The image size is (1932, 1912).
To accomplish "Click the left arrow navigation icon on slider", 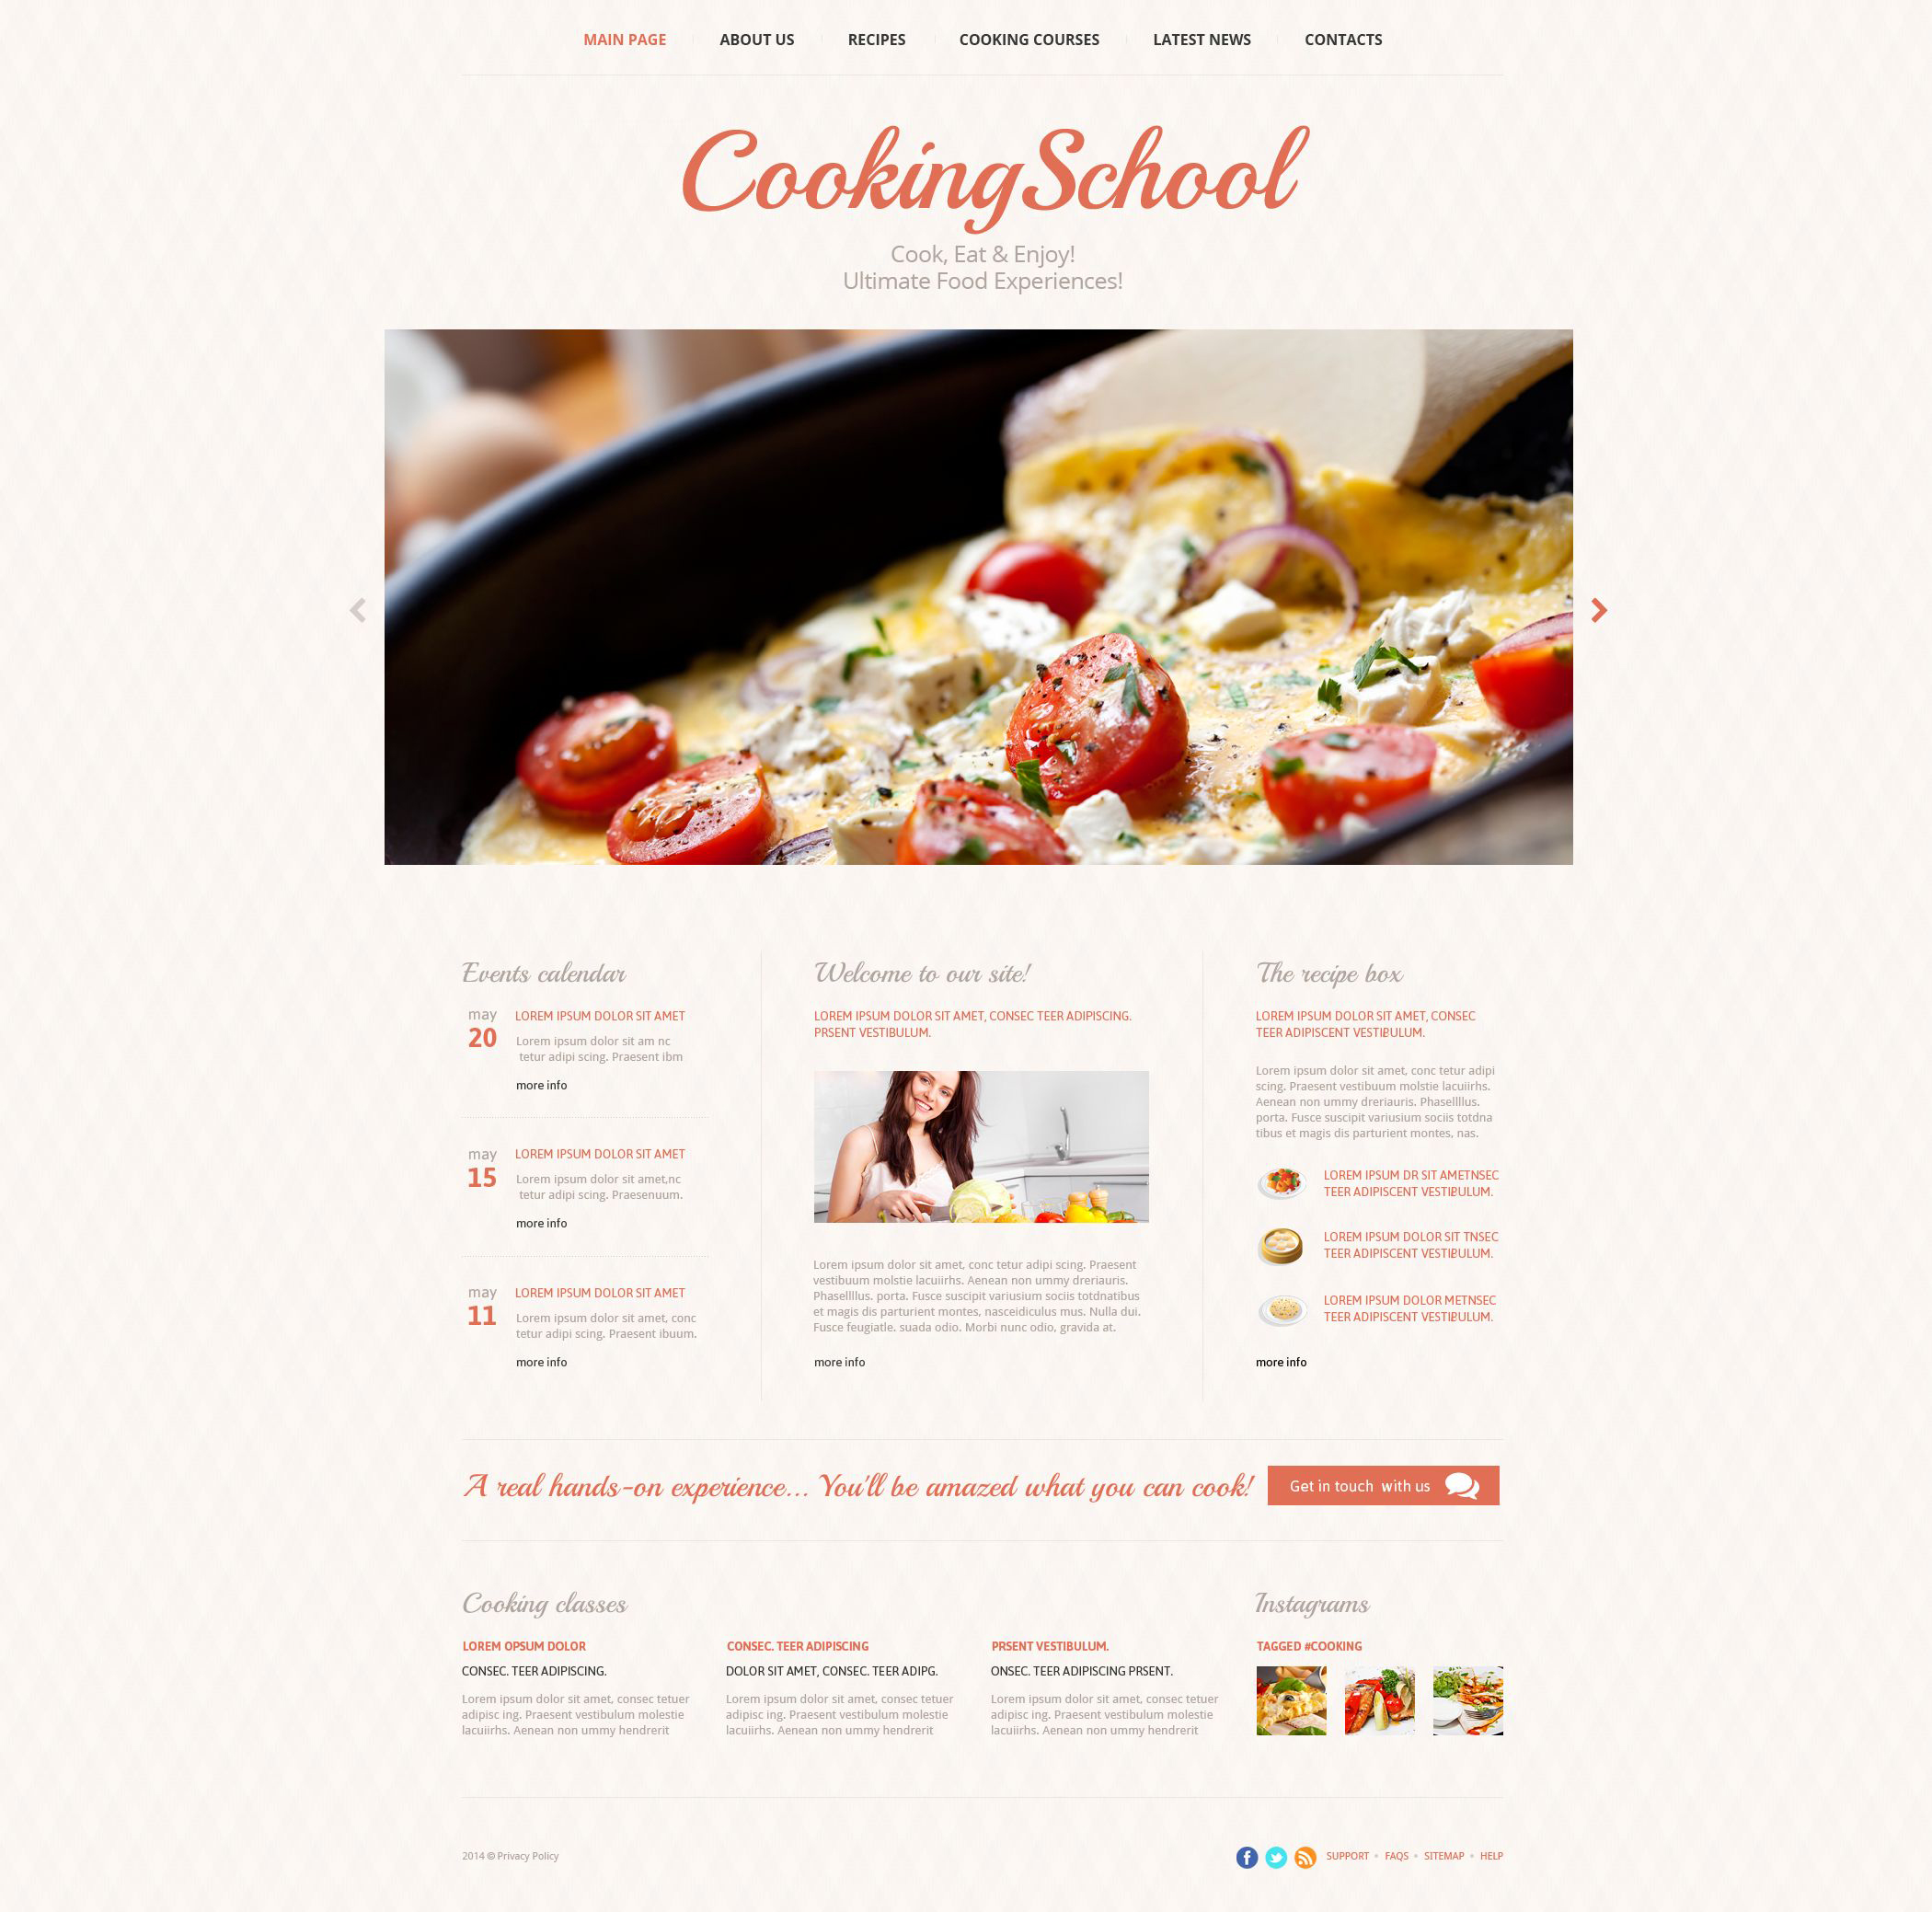I will pyautogui.click(x=357, y=609).
